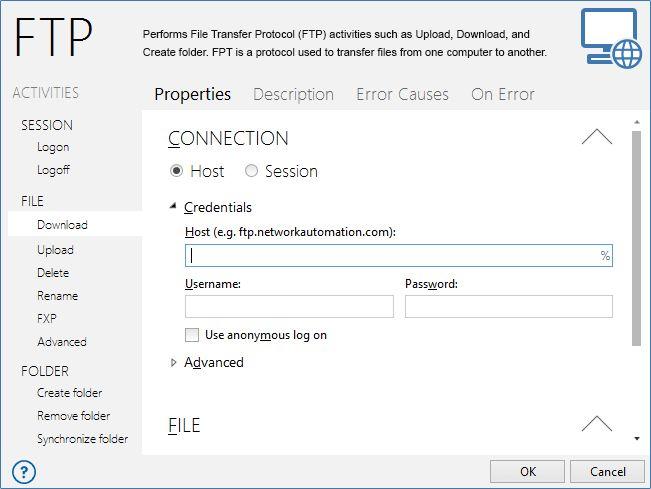Collapse the CONNECTION section chevron
This screenshot has height=489, width=651.
(597, 137)
